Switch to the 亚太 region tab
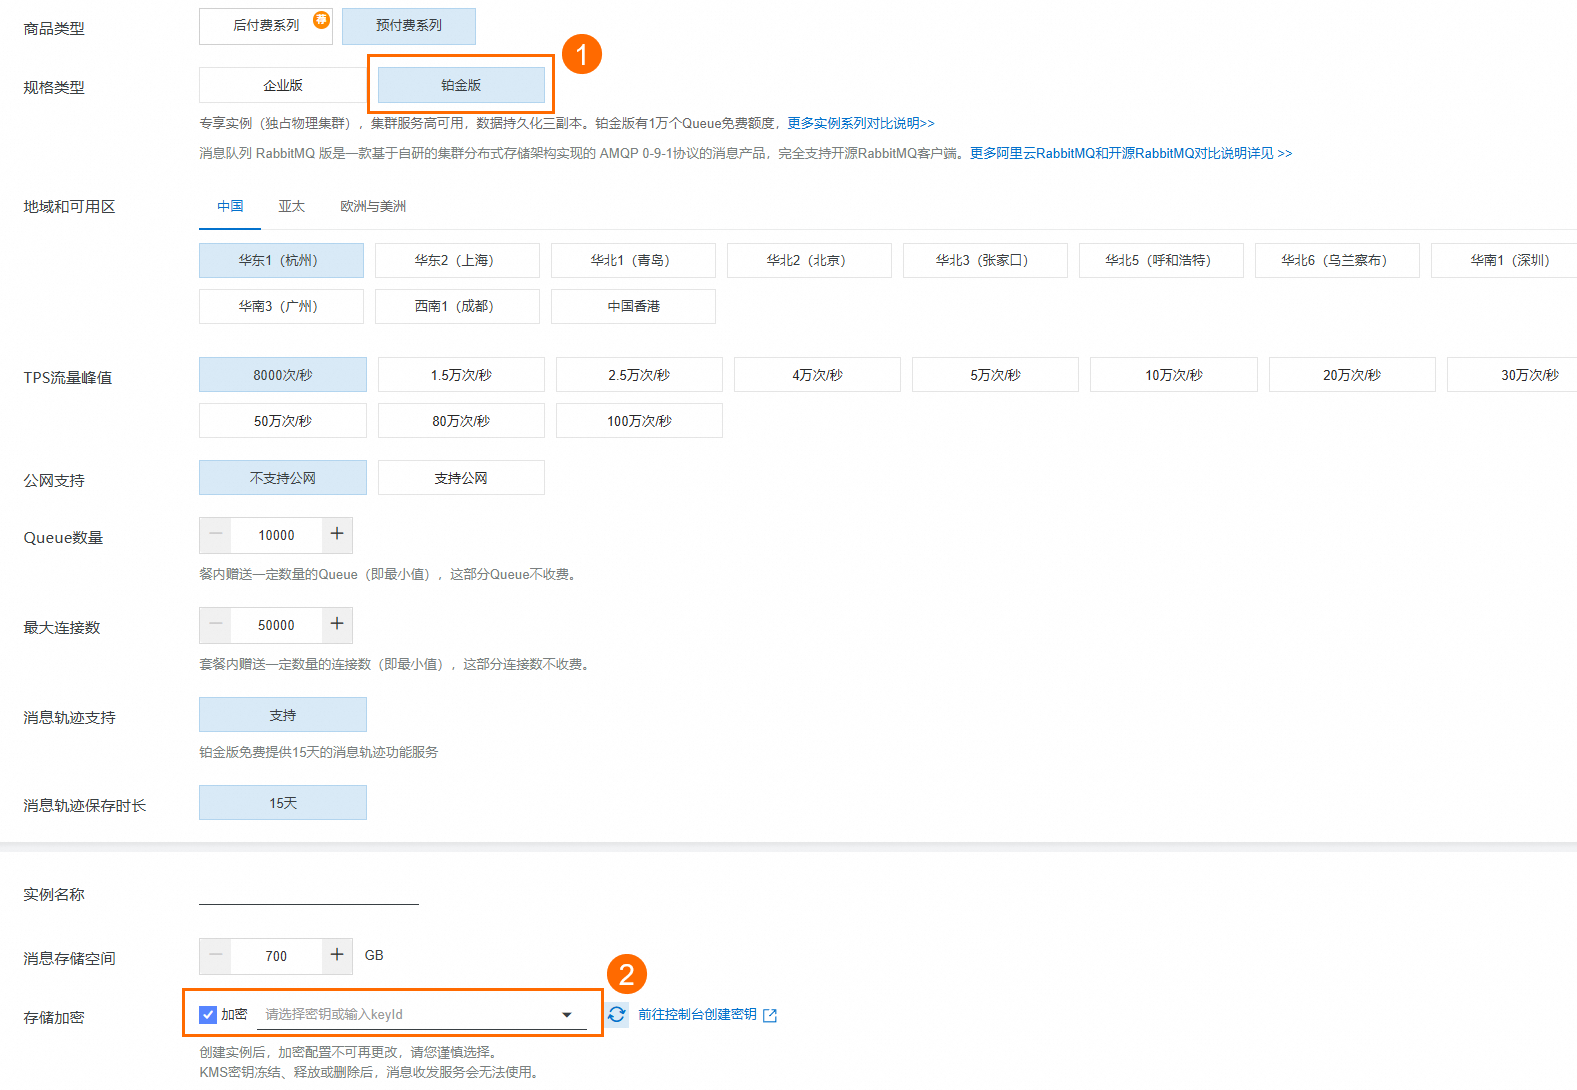The image size is (1577, 1090). pyautogui.click(x=291, y=206)
